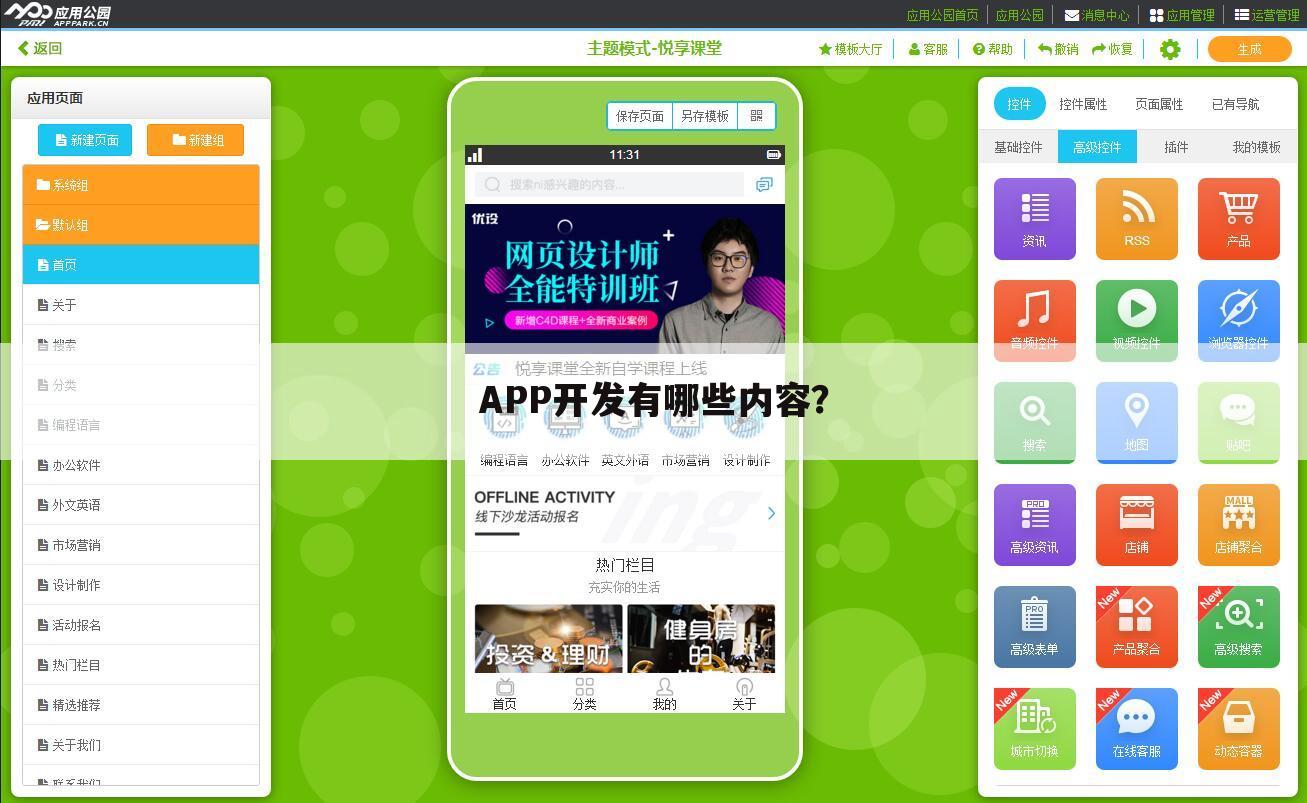Open the 我的模板 sub-tab
1307x803 pixels.
[1256, 147]
